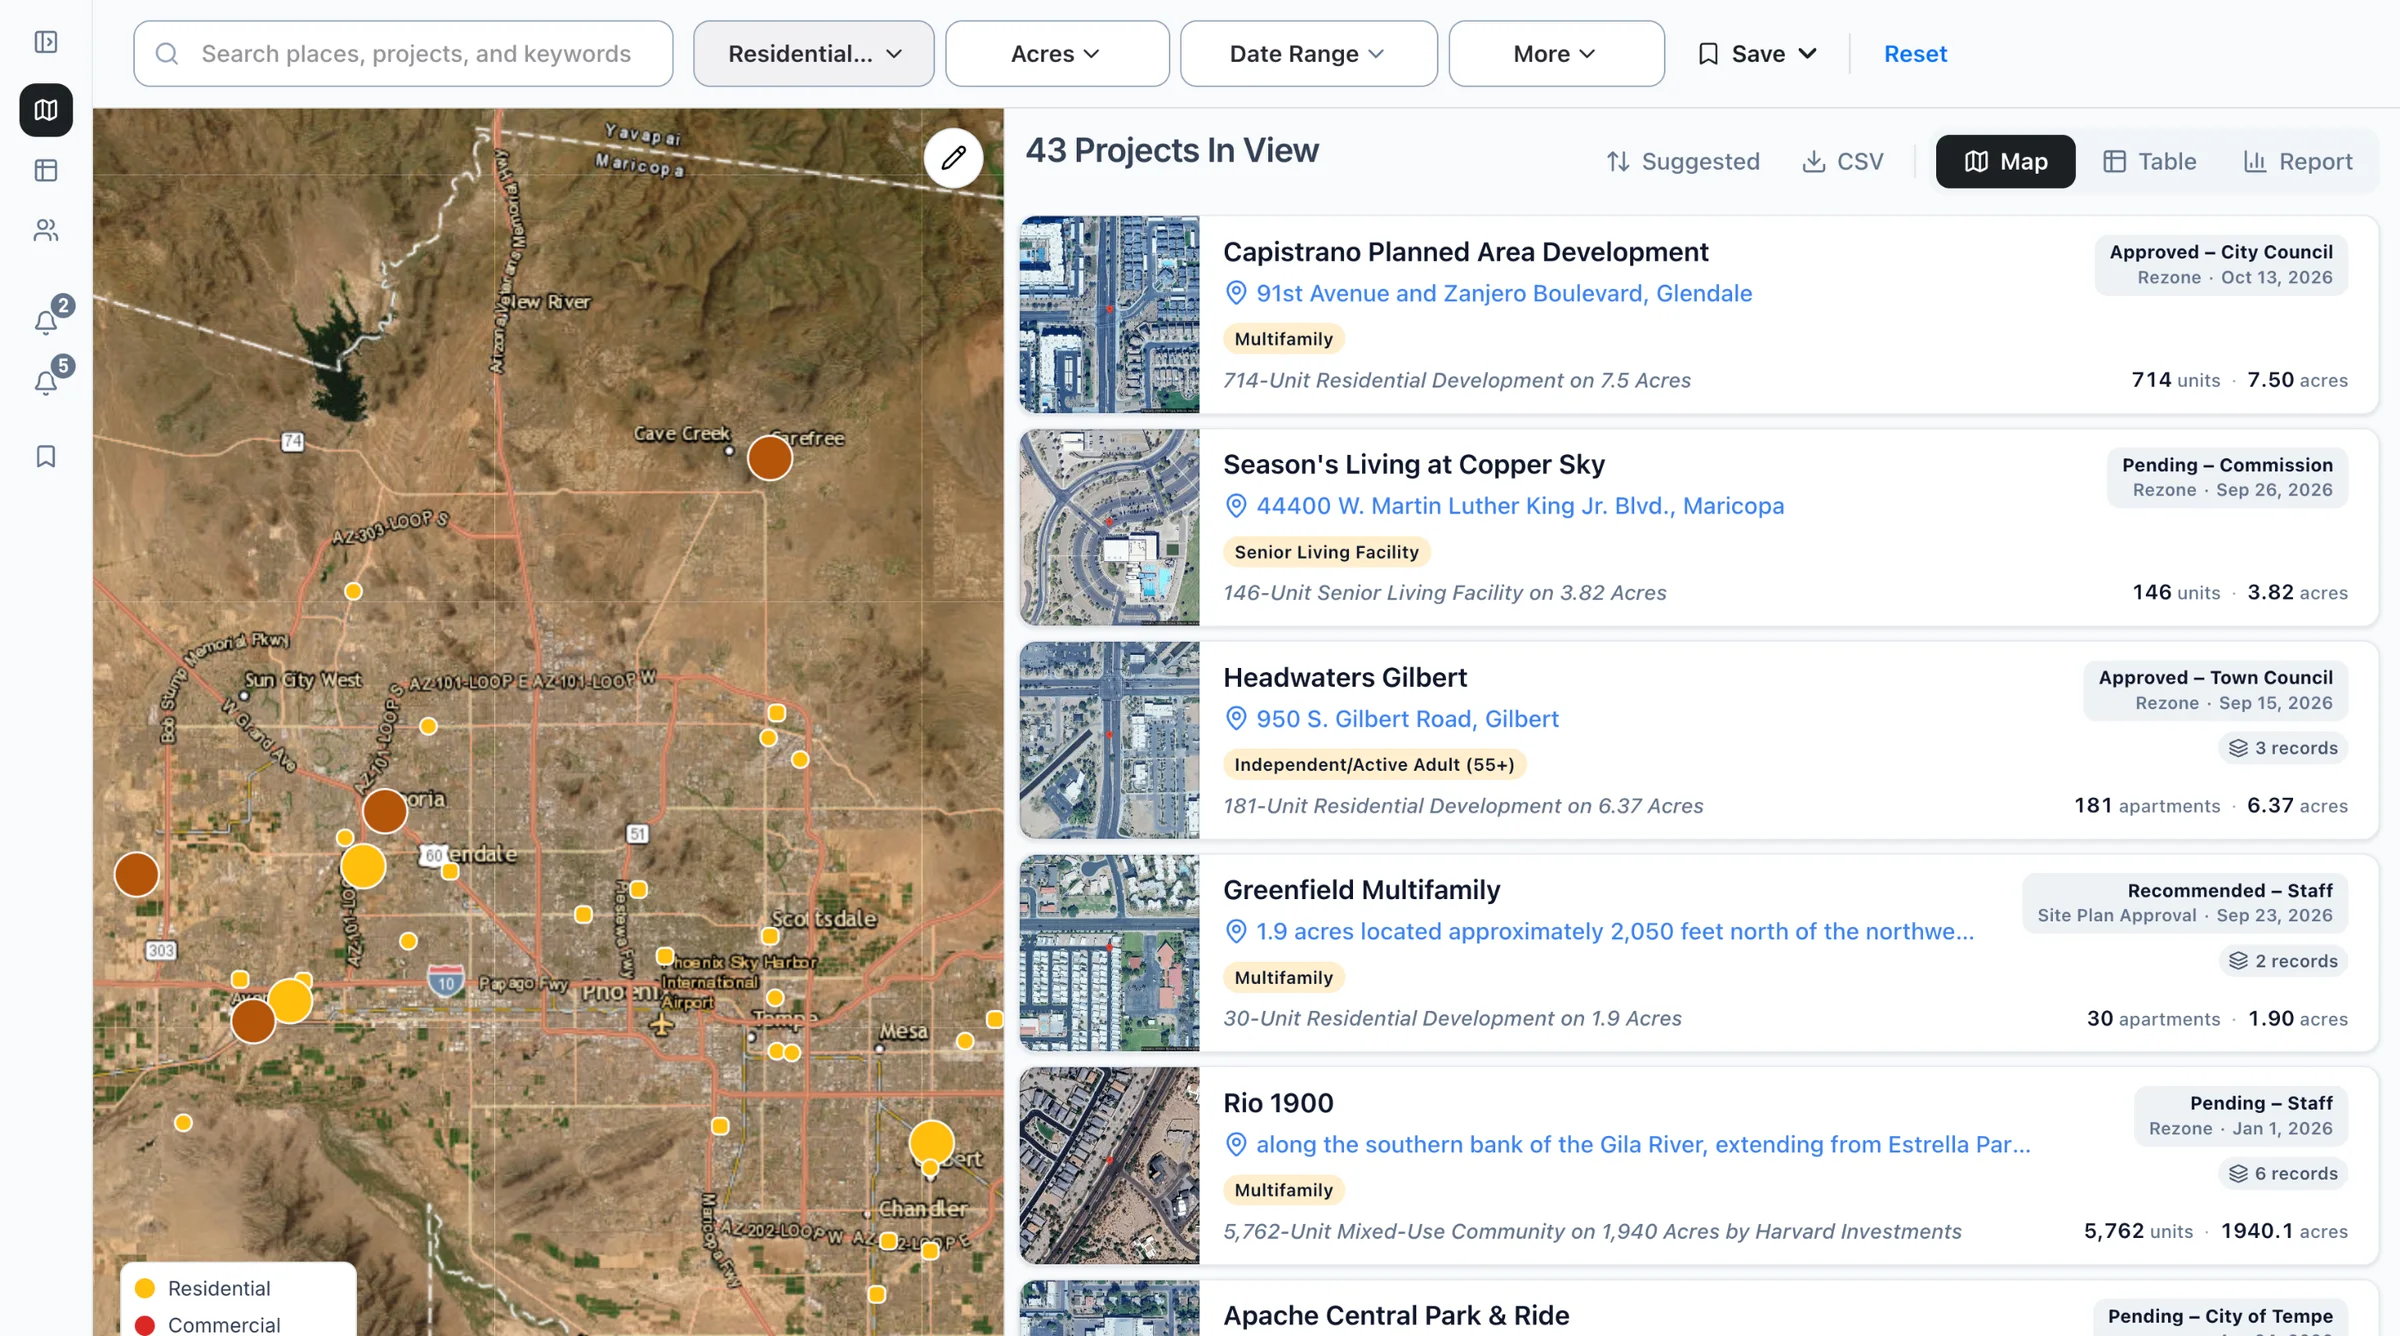Screen dimensions: 2400x1336
Task: Click the Residential yellow legend swatch
Action: click(x=145, y=1288)
